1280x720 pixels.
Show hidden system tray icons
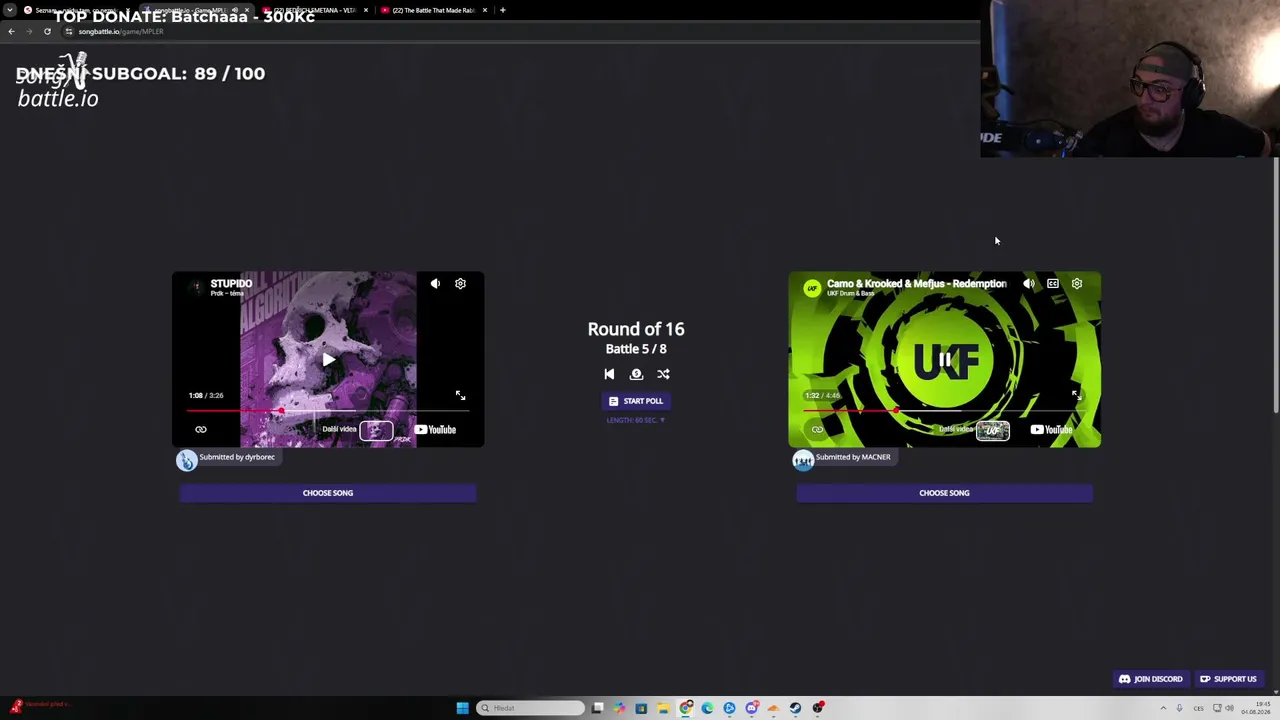pos(1163,708)
